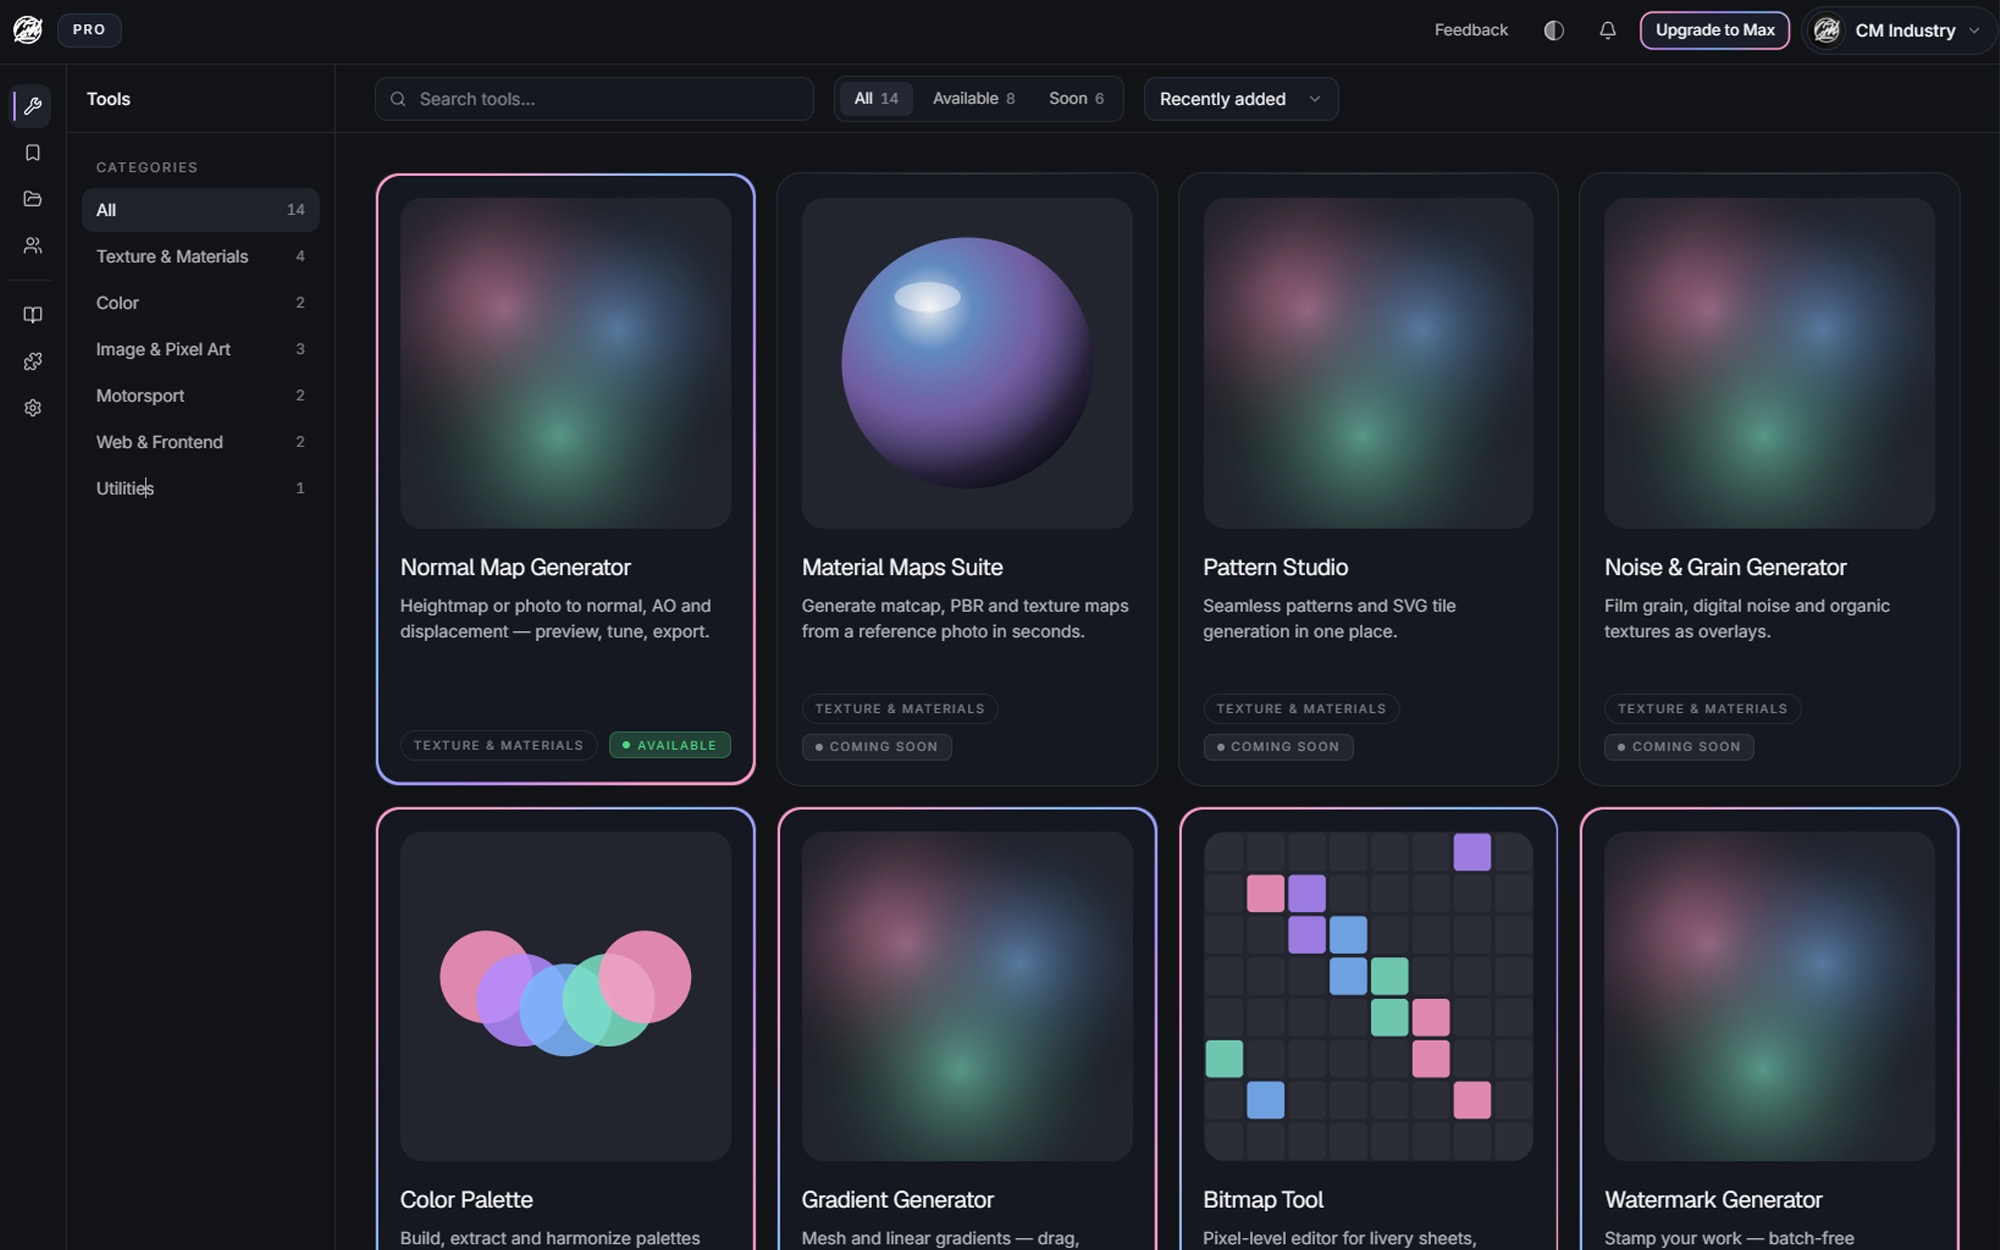
Task: Click Coming Soon badge on Material Maps Suite
Action: 876,747
